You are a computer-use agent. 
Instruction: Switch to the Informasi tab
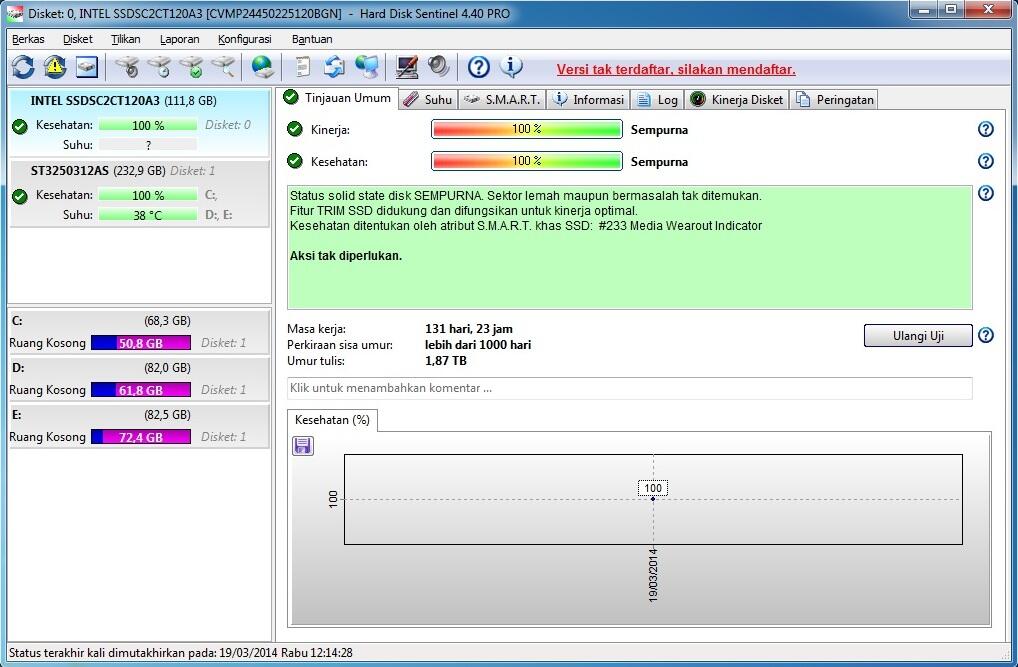(588, 99)
